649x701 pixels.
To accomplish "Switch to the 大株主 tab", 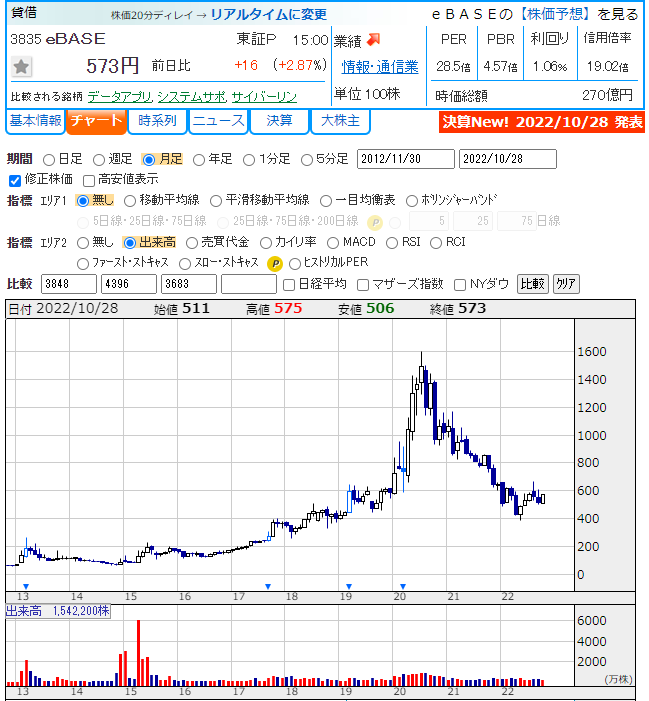I will coord(340,121).
